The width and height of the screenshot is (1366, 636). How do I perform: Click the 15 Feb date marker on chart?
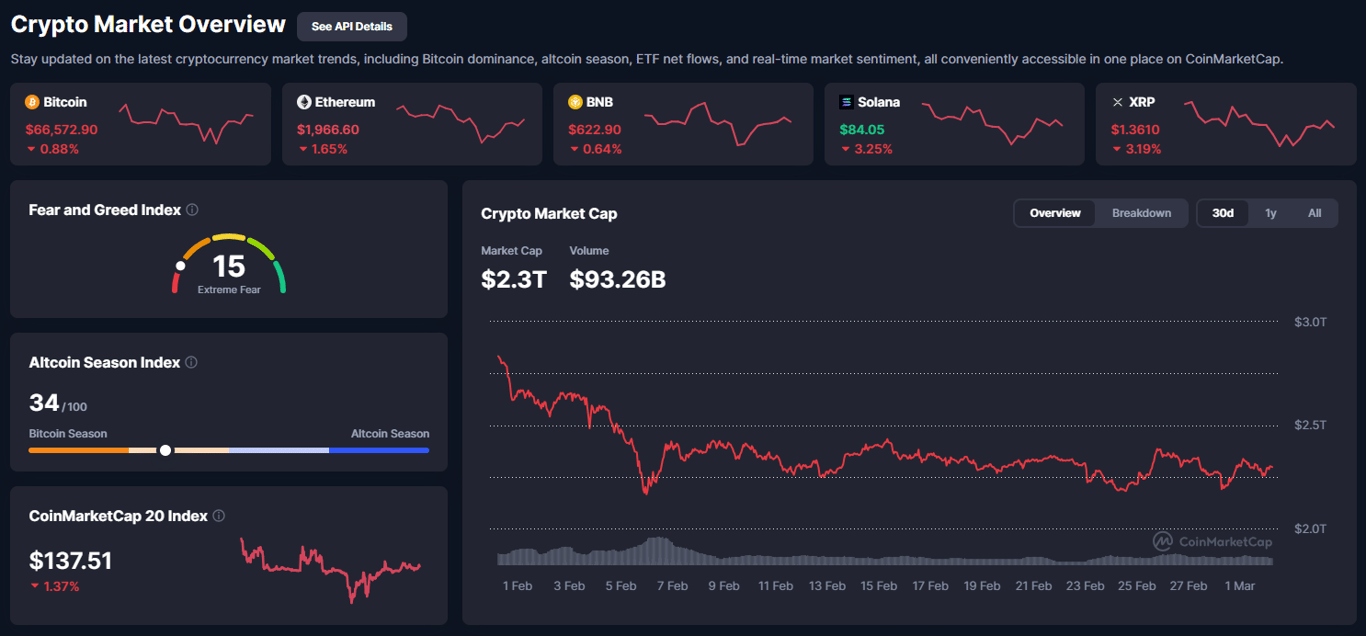[x=879, y=586]
